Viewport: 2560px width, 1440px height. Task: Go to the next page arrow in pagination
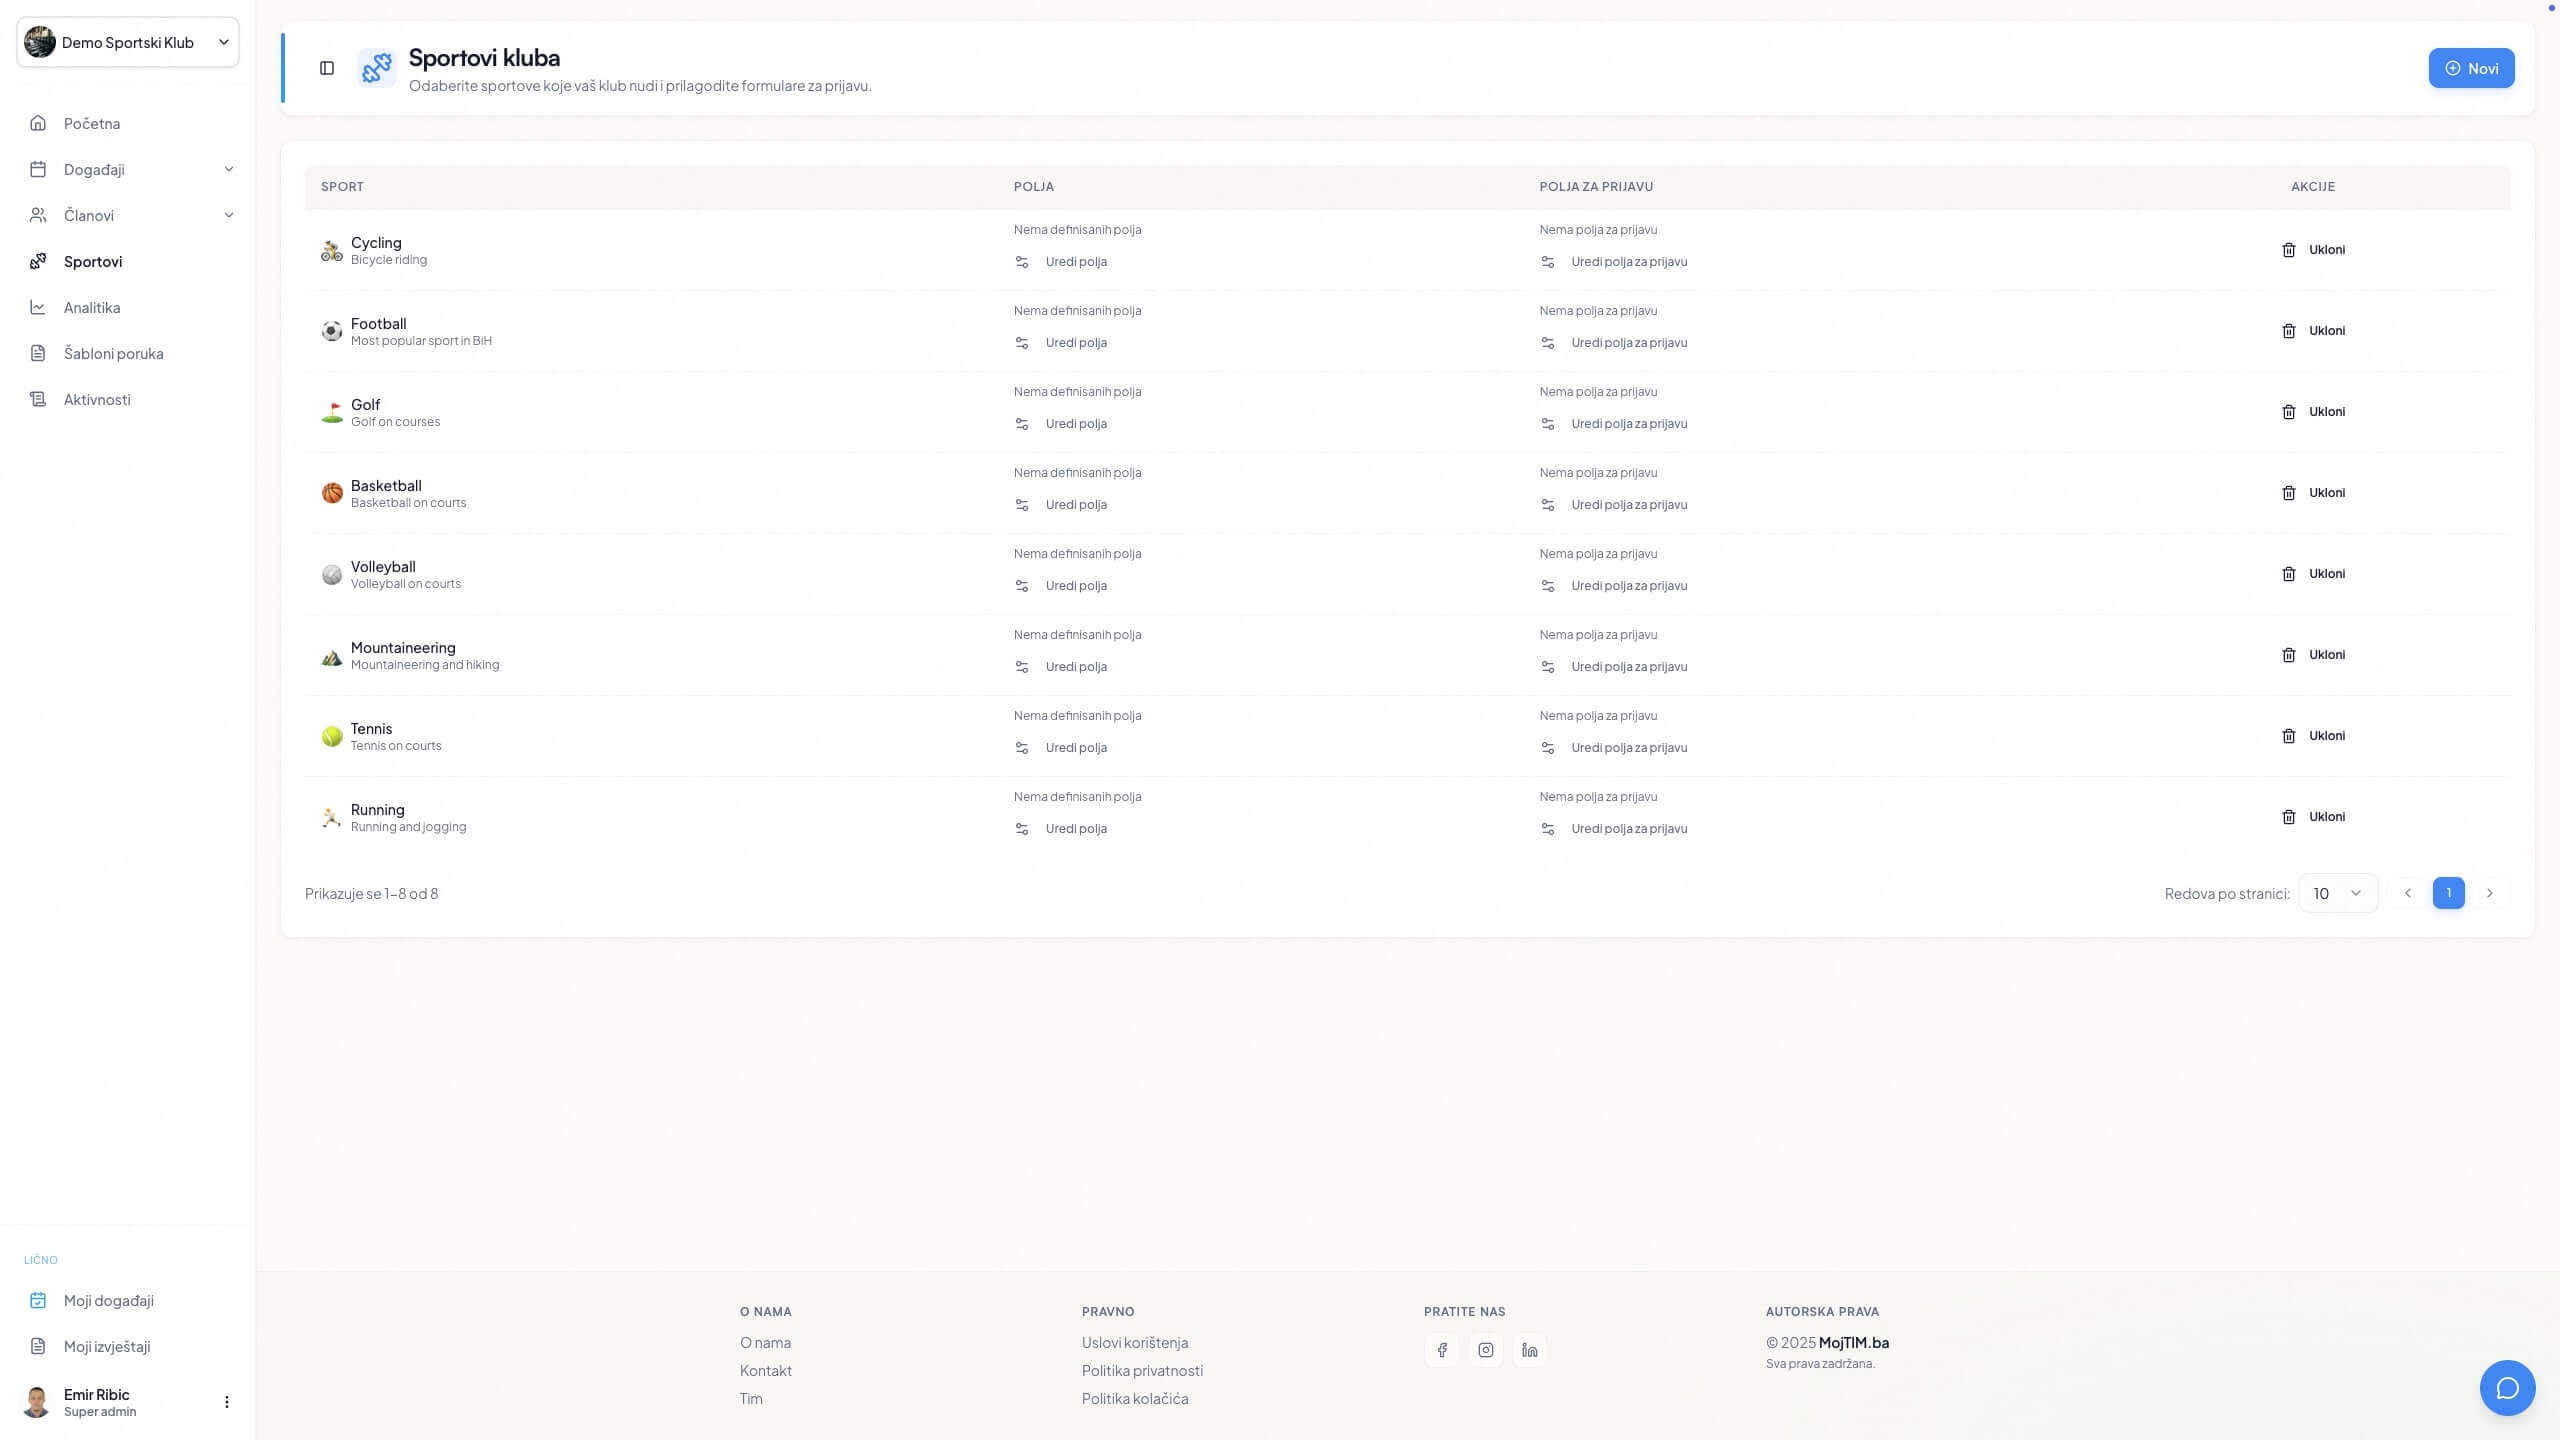pos(2490,893)
